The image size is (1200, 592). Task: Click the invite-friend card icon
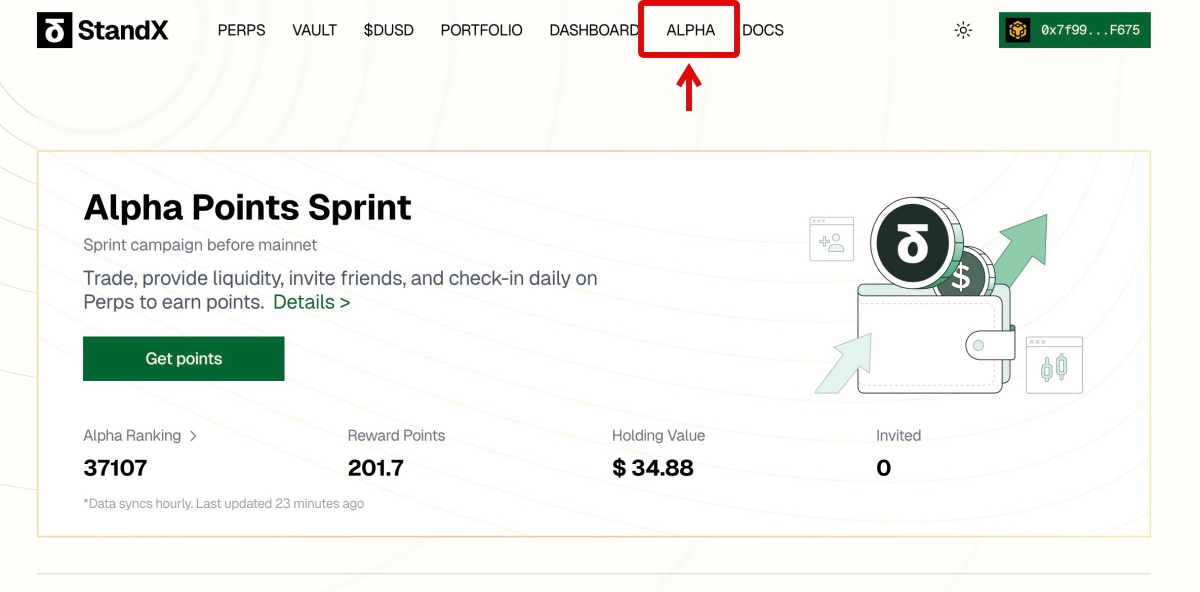coord(831,240)
